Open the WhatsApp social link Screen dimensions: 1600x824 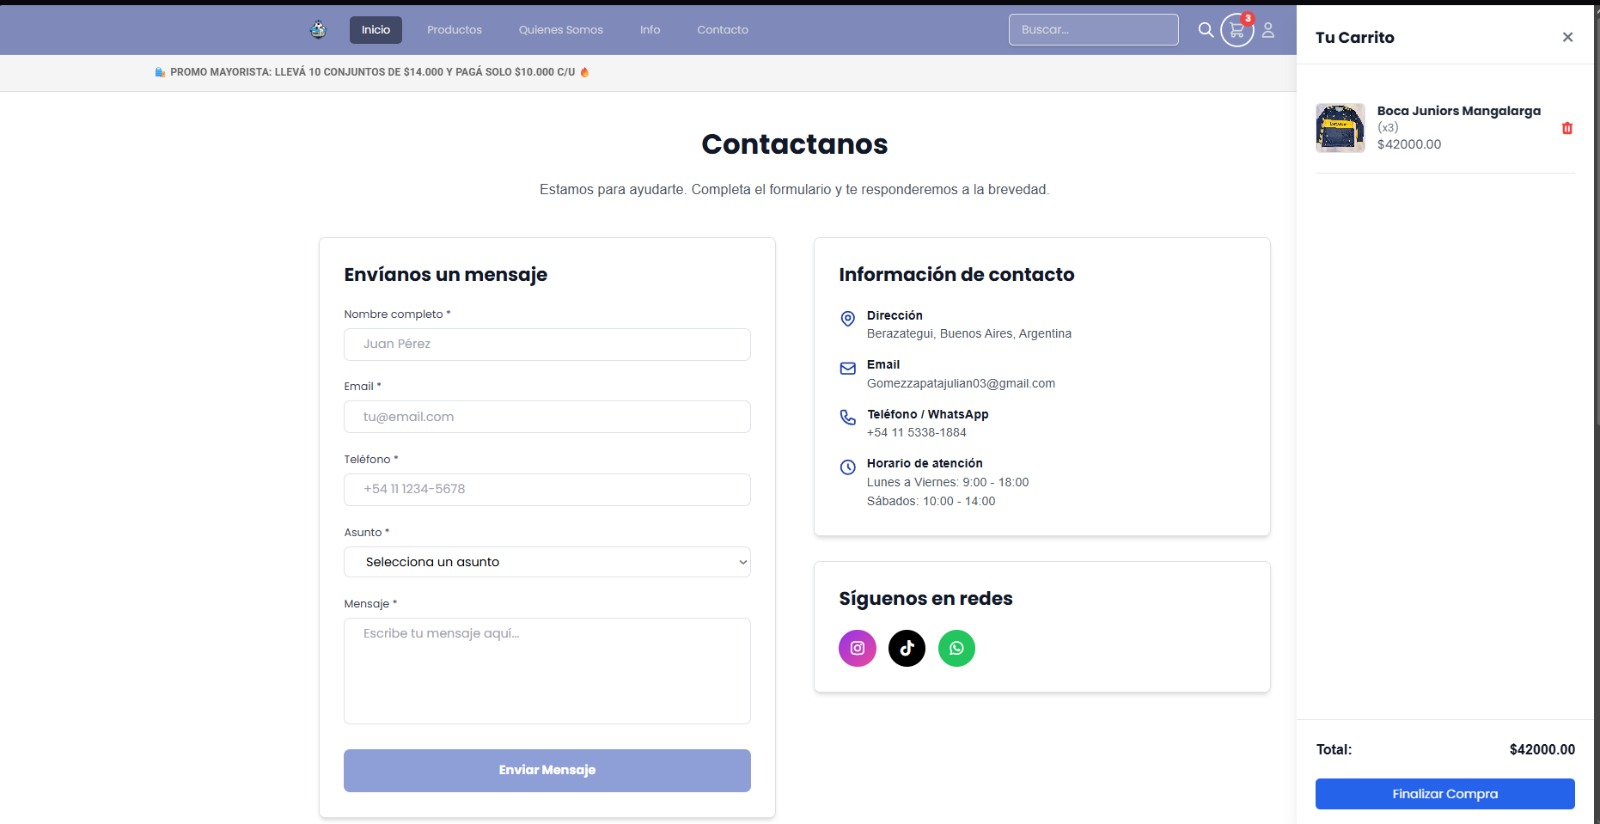(956, 648)
